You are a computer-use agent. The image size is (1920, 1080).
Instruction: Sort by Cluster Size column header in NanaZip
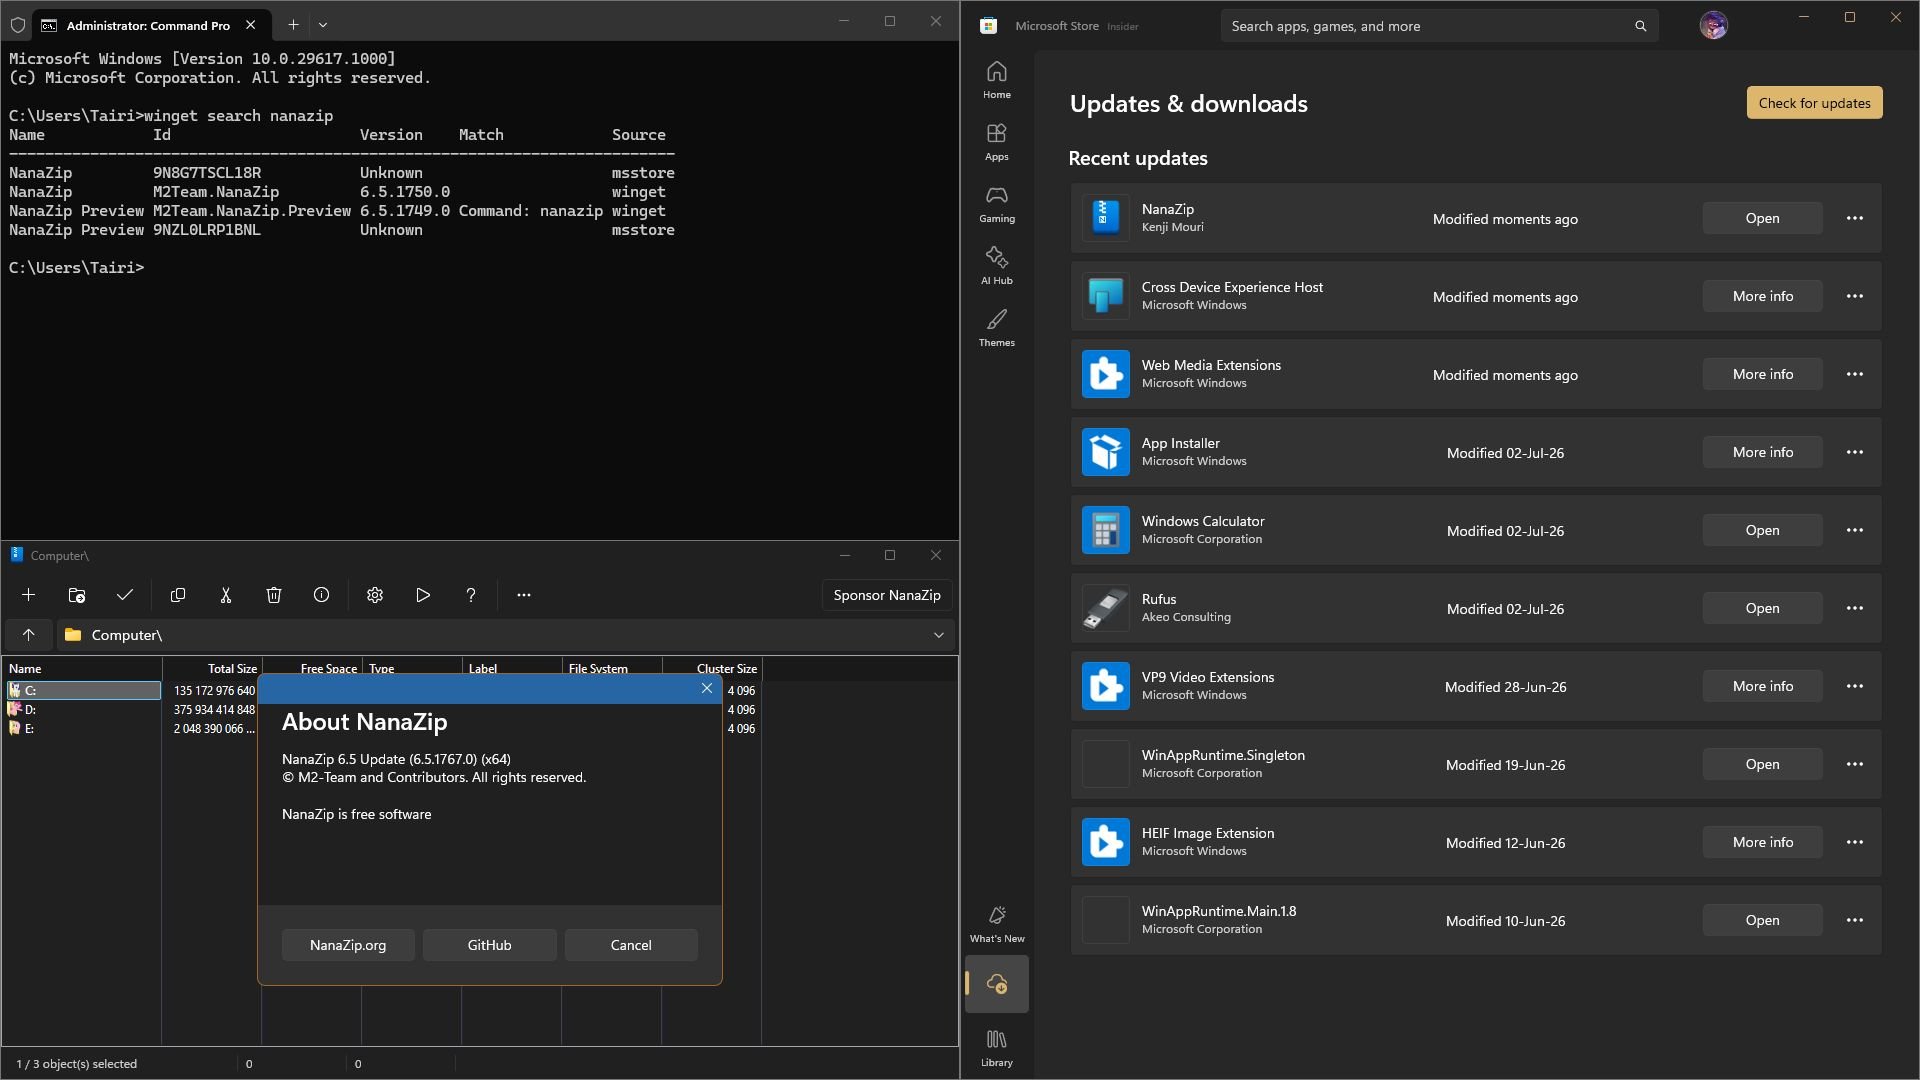click(712, 669)
